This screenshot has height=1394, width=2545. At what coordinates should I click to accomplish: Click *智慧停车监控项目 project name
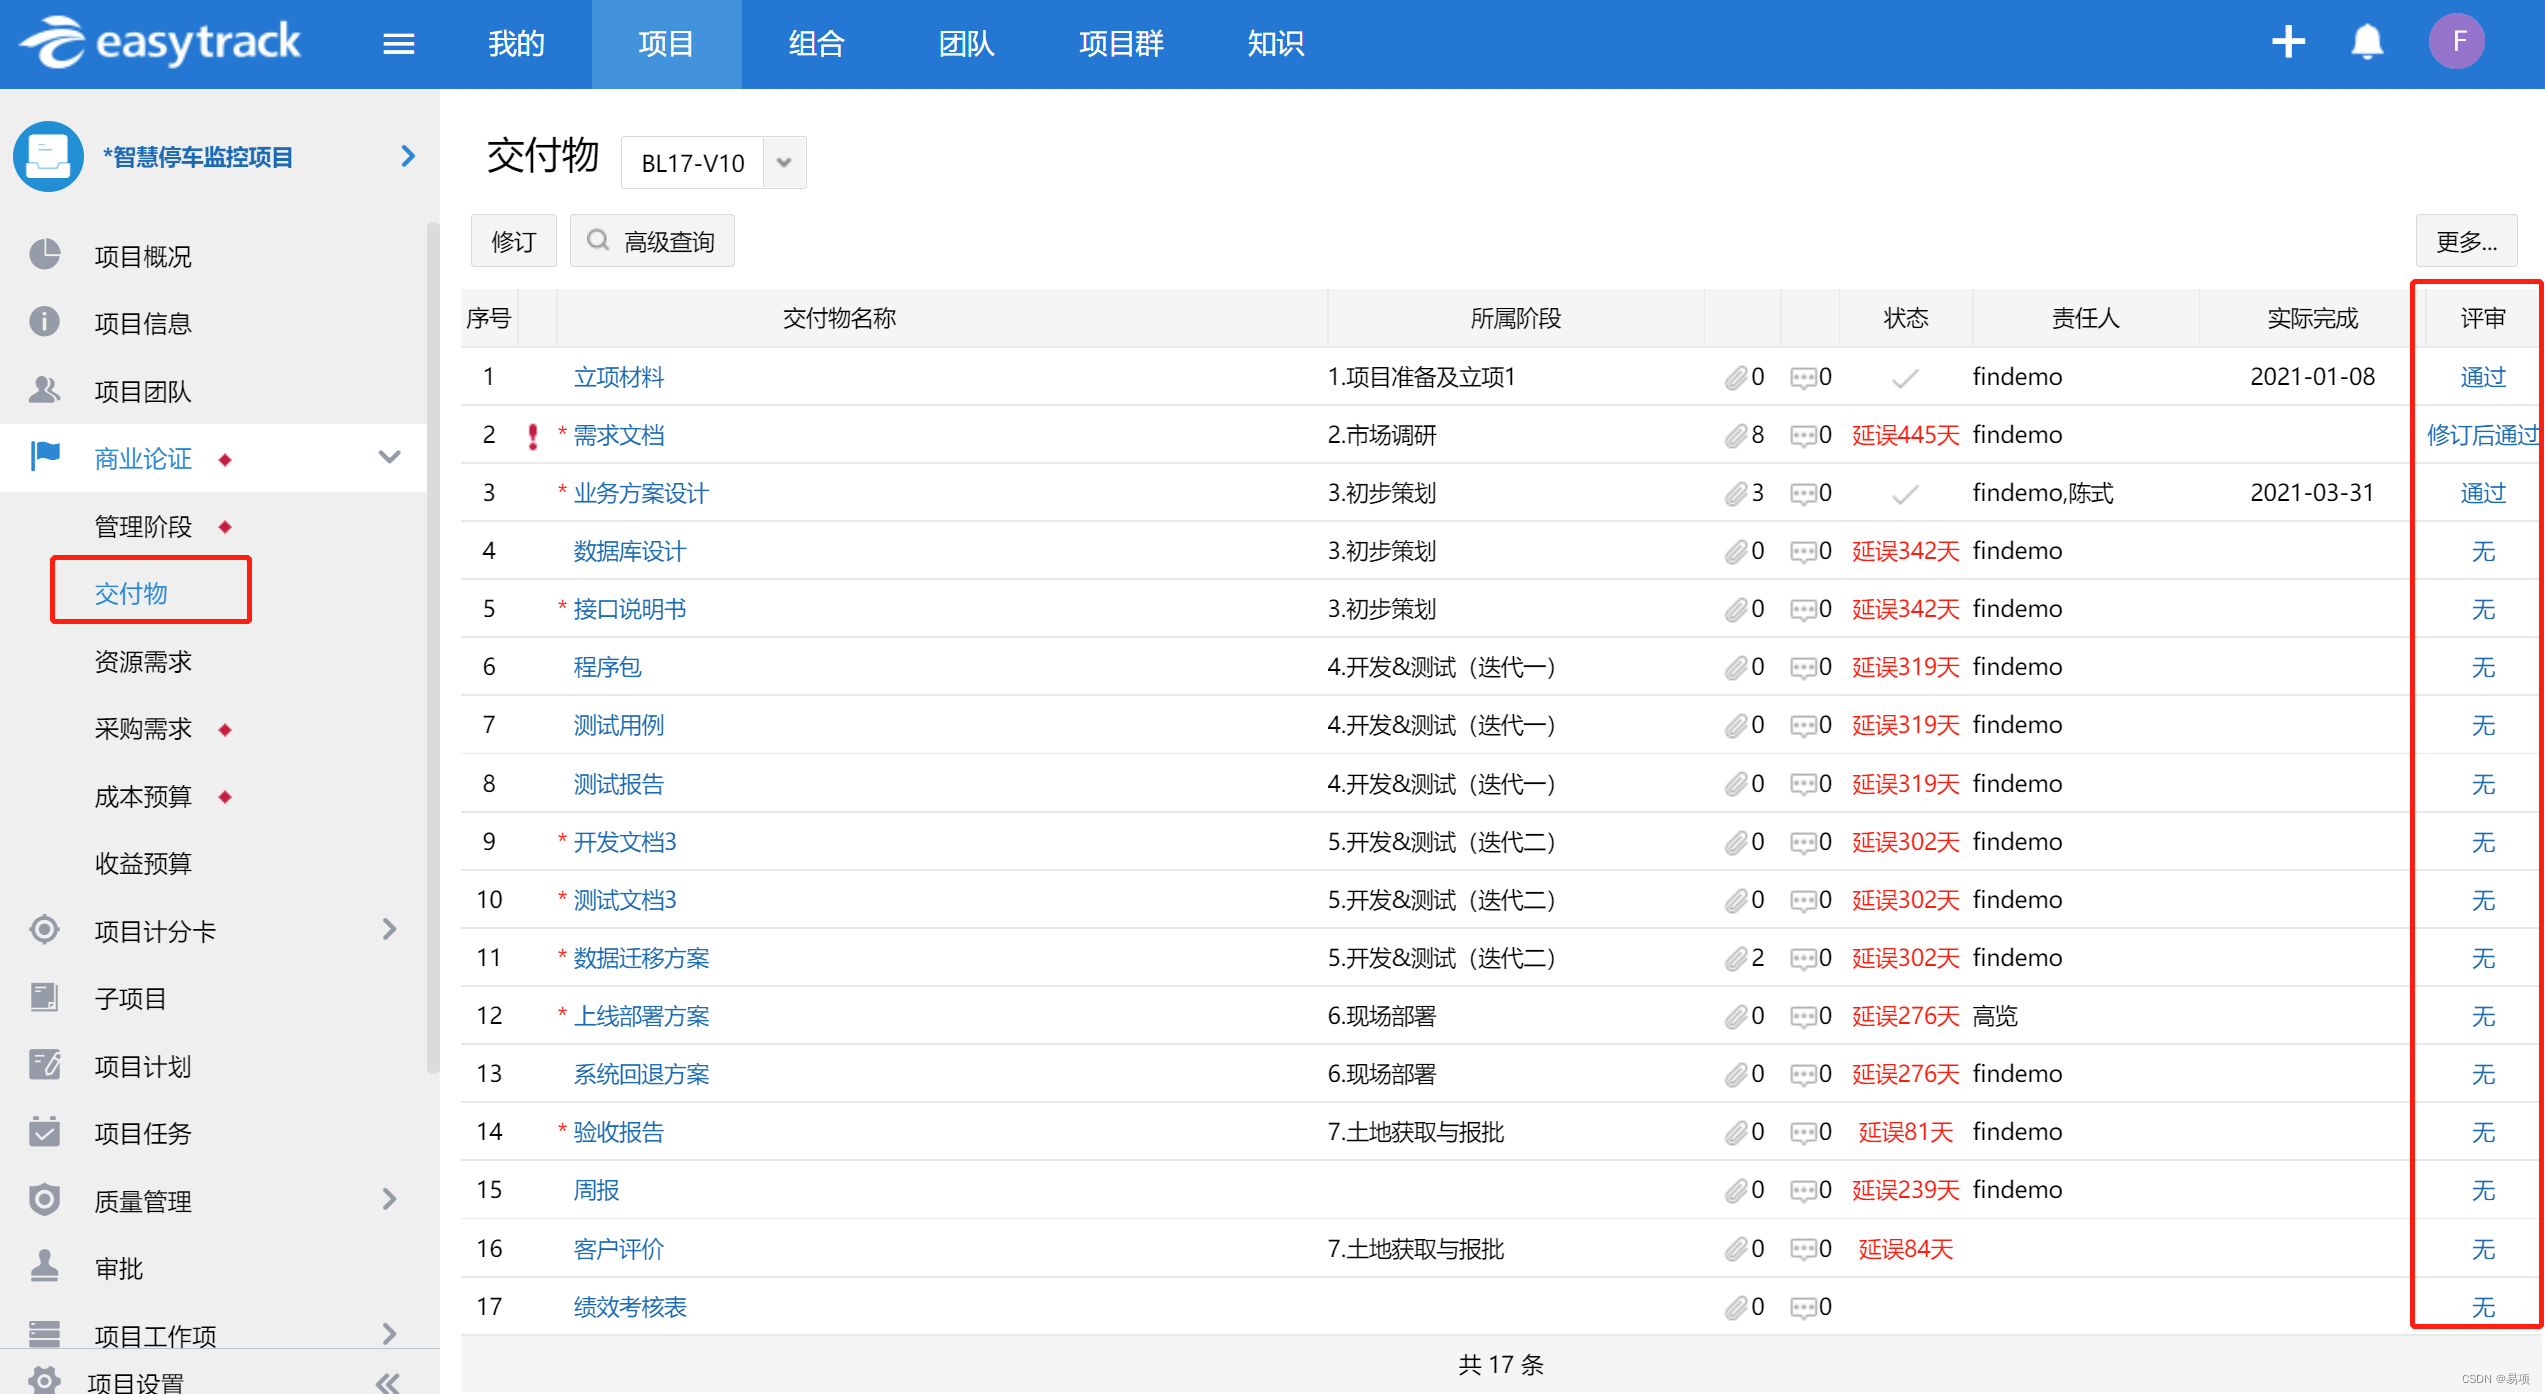coord(198,157)
